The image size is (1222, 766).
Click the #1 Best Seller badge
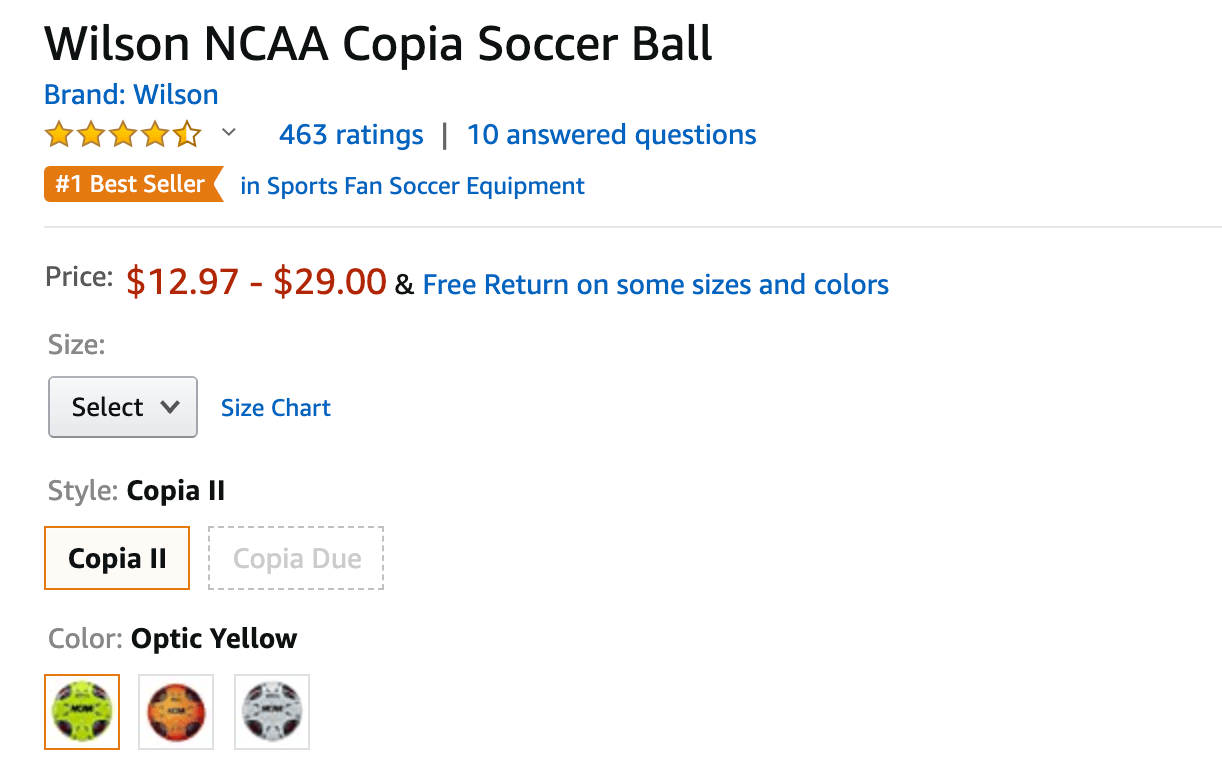point(133,185)
